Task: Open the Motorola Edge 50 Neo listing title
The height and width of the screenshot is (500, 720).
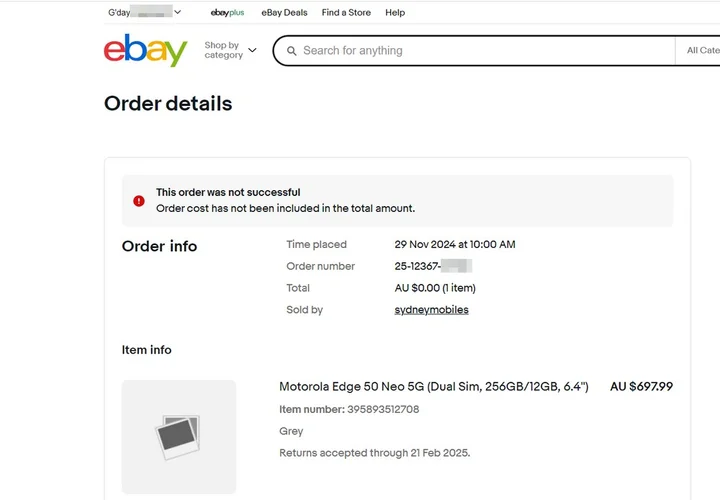Action: 433,387
